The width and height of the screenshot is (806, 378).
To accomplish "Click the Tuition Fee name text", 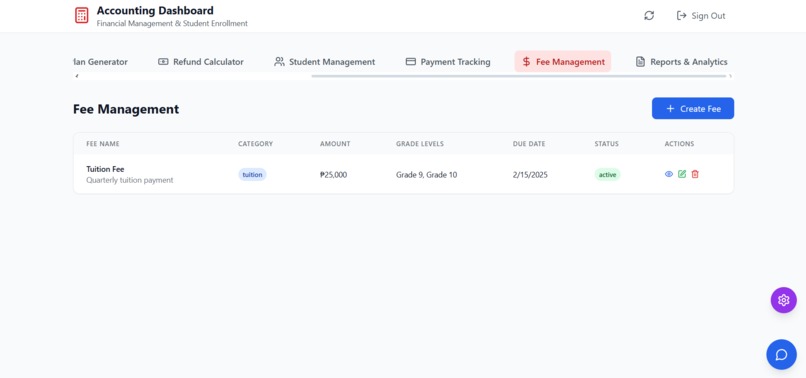I will point(105,169).
